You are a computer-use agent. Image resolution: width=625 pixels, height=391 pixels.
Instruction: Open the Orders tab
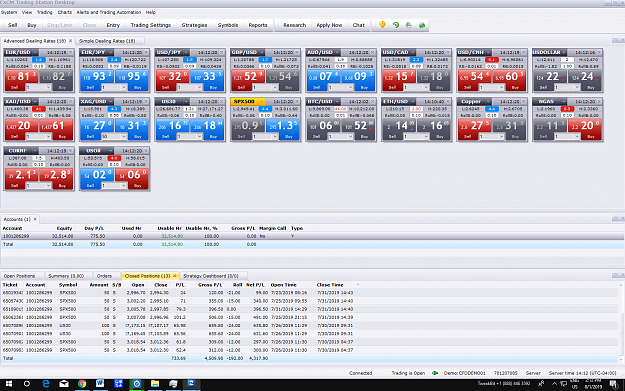coord(104,276)
